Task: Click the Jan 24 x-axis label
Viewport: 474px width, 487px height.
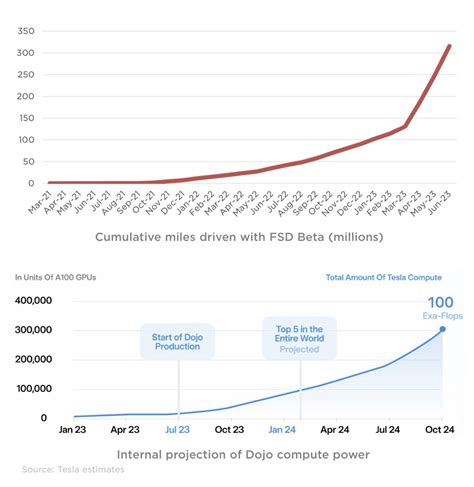Action: click(x=282, y=429)
